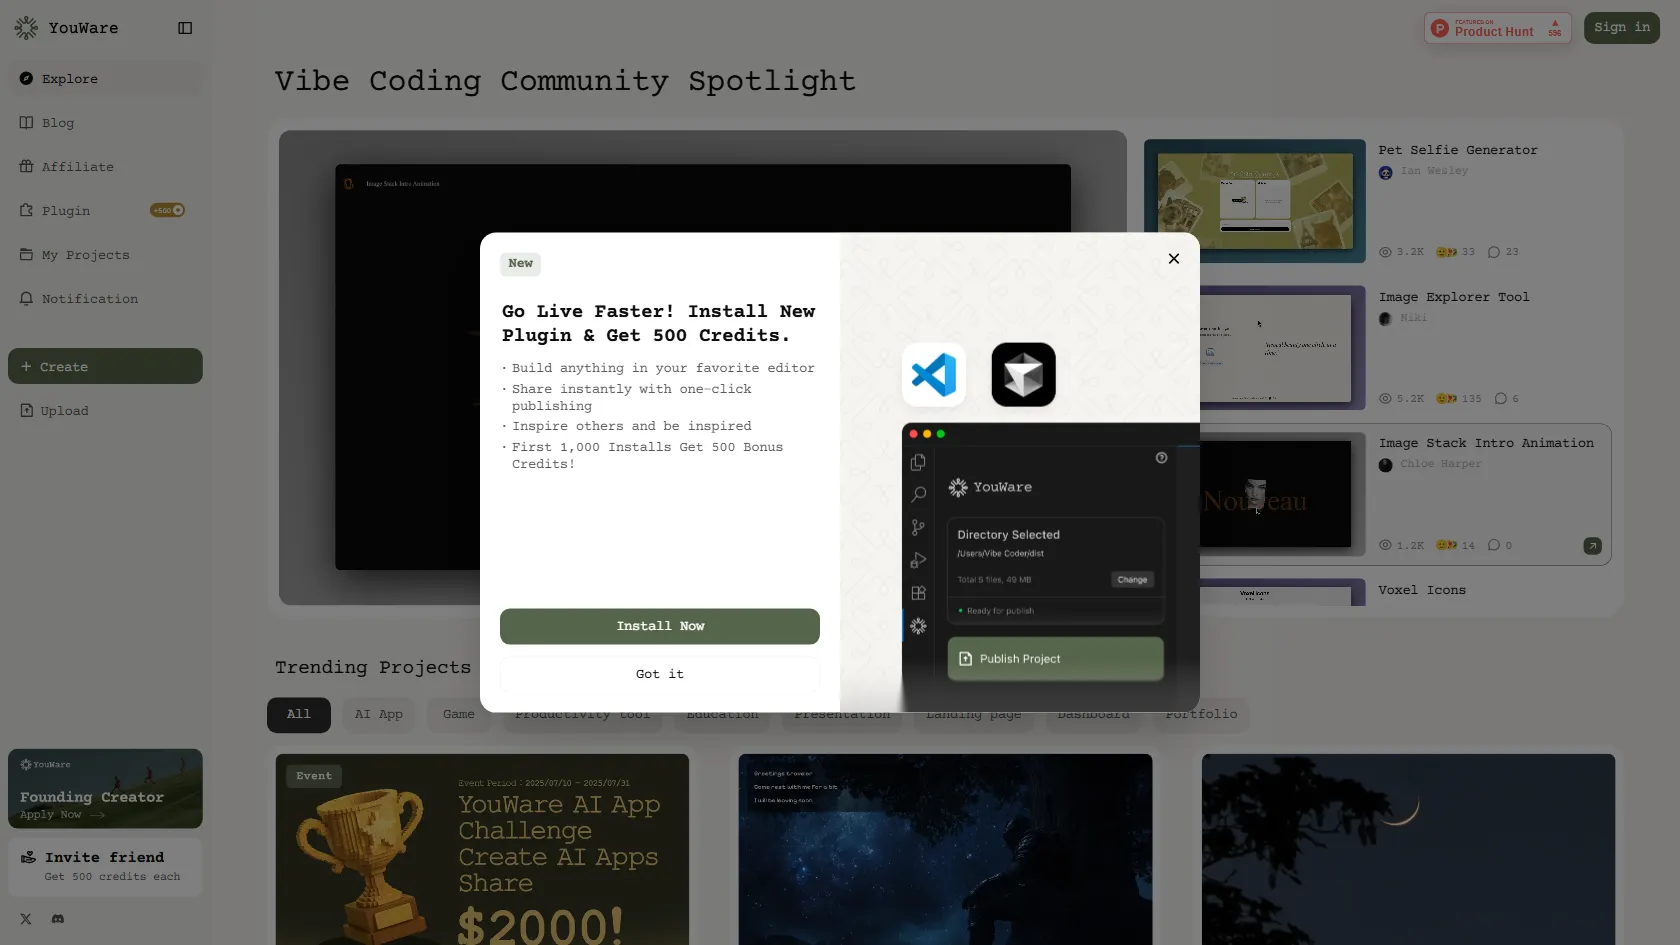Image resolution: width=1680 pixels, height=945 pixels.
Task: Click the Image Stack Intro Animation title
Action: click(1486, 443)
